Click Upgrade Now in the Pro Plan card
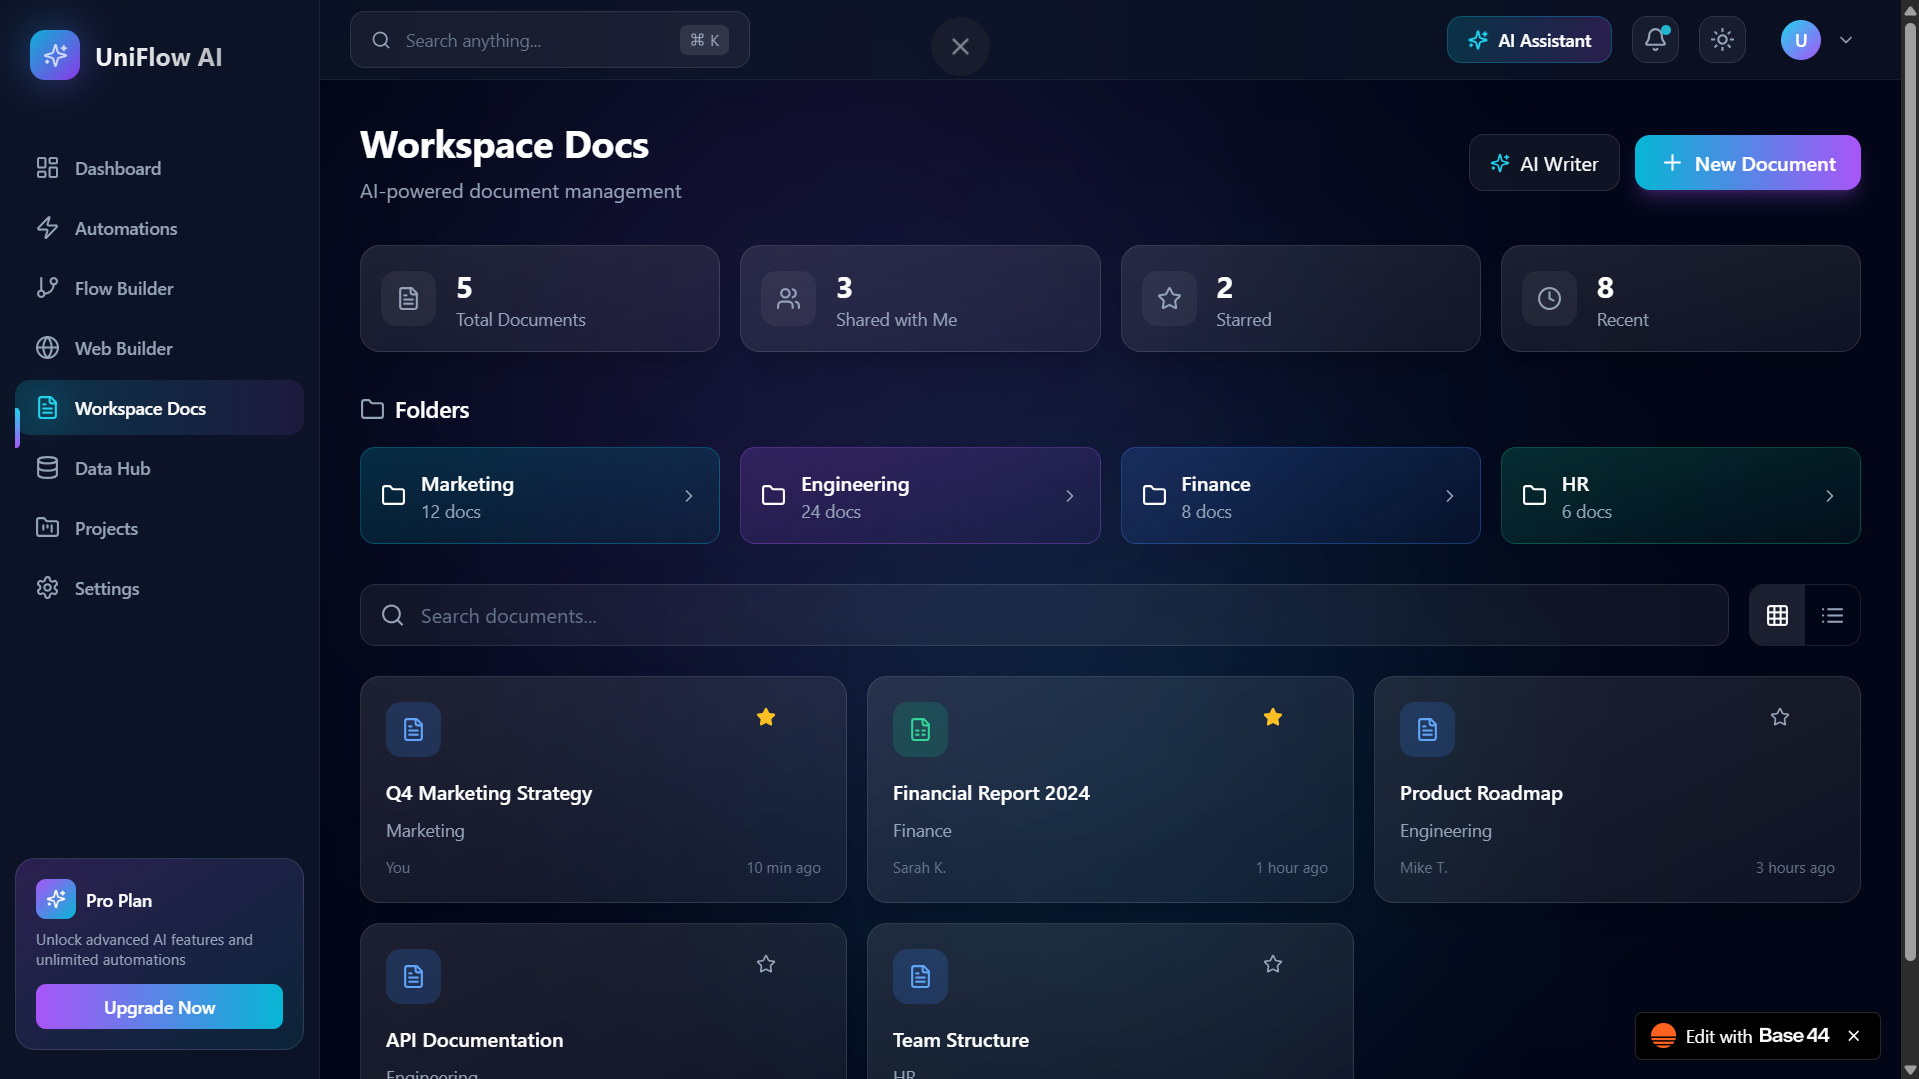This screenshot has height=1079, width=1919. (158, 1007)
